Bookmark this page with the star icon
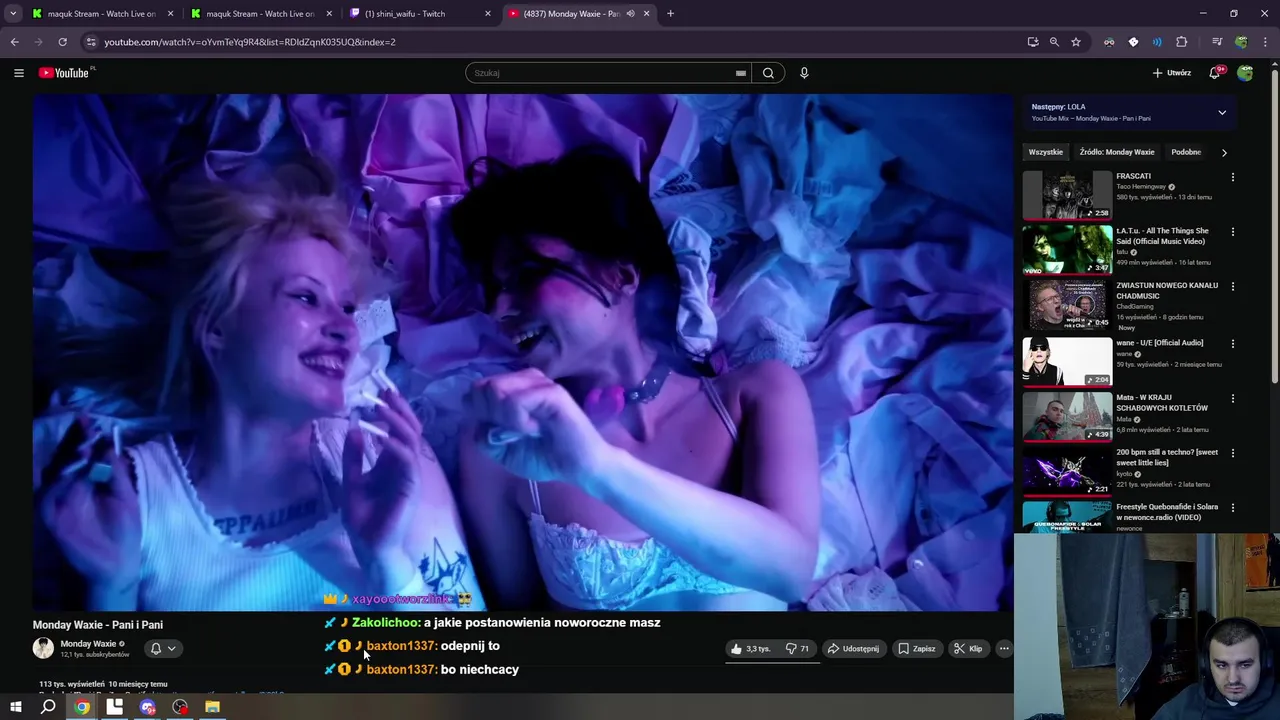 tap(1076, 42)
